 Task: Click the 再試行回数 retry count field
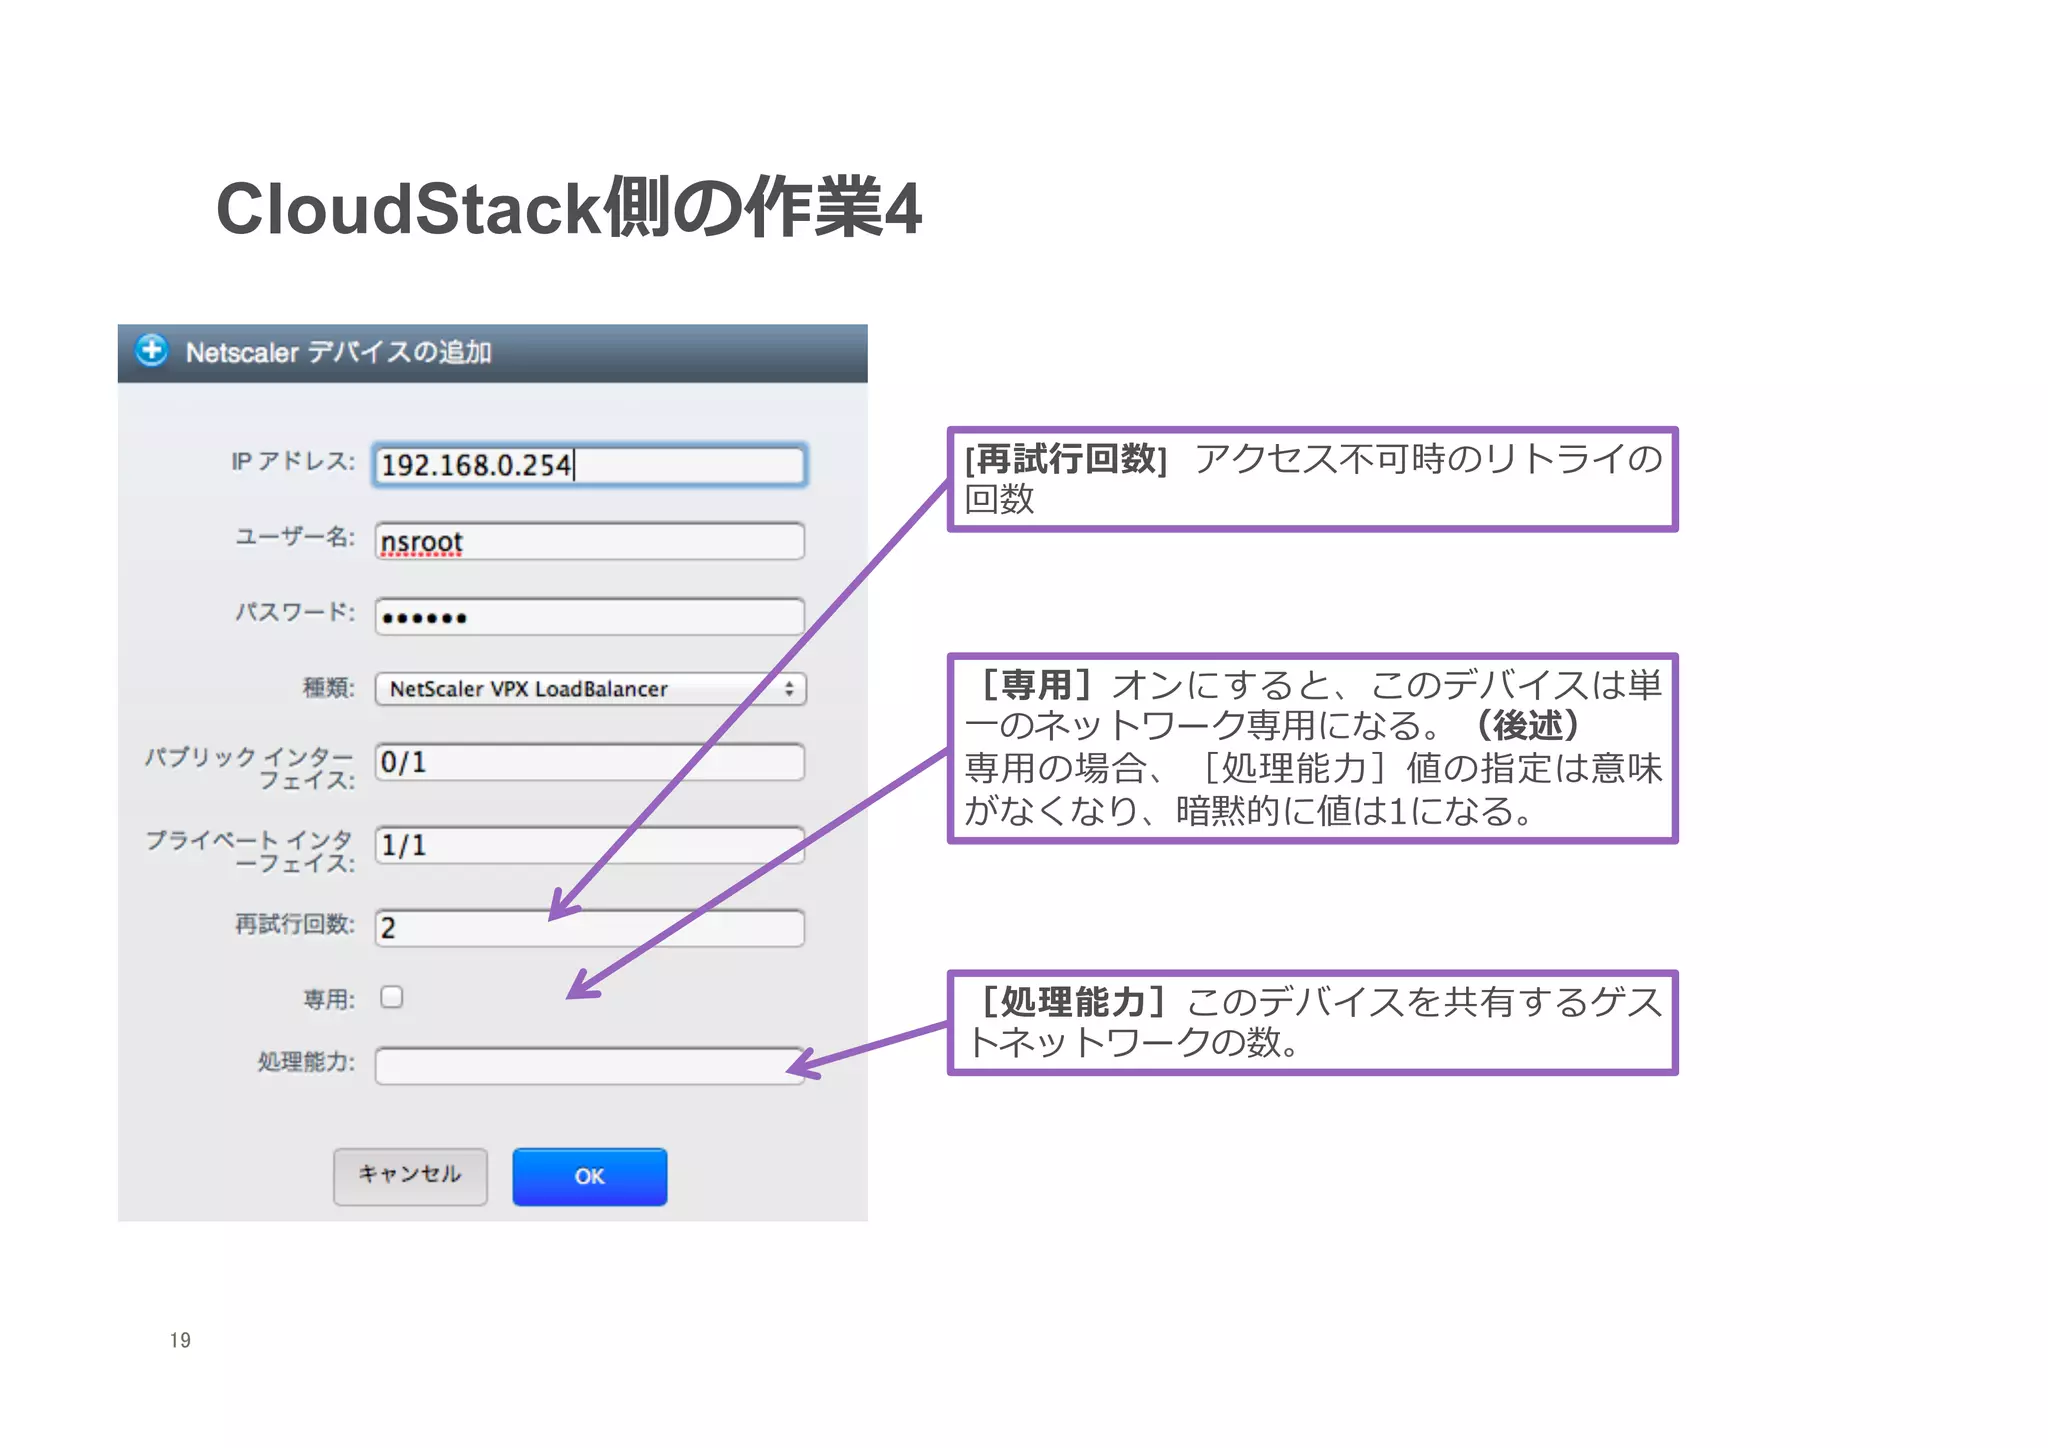[589, 928]
